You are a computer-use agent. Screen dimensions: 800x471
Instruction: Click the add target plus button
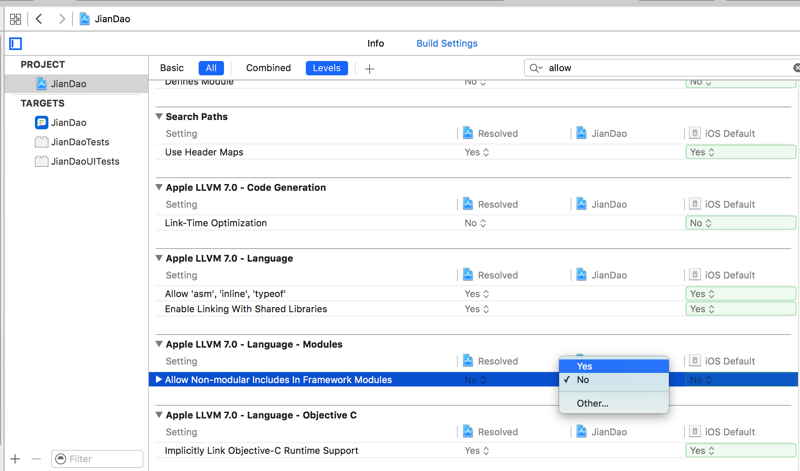click(x=15, y=459)
